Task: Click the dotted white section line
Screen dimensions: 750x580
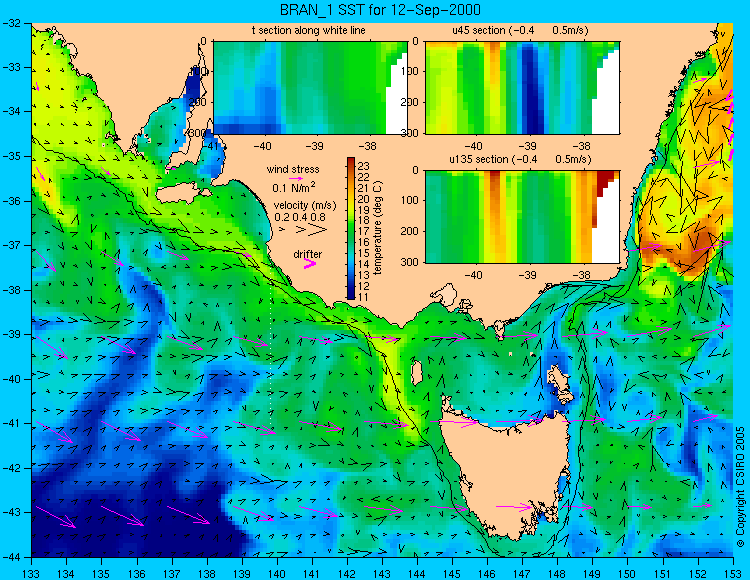Action: point(271,355)
